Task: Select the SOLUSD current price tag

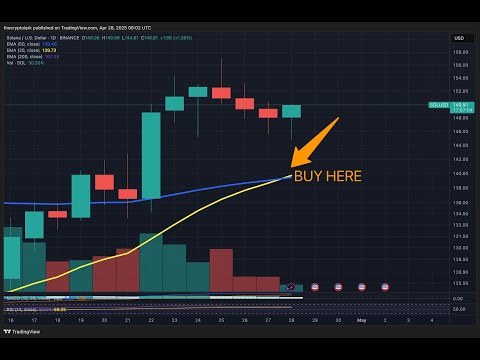Action: 452,107
